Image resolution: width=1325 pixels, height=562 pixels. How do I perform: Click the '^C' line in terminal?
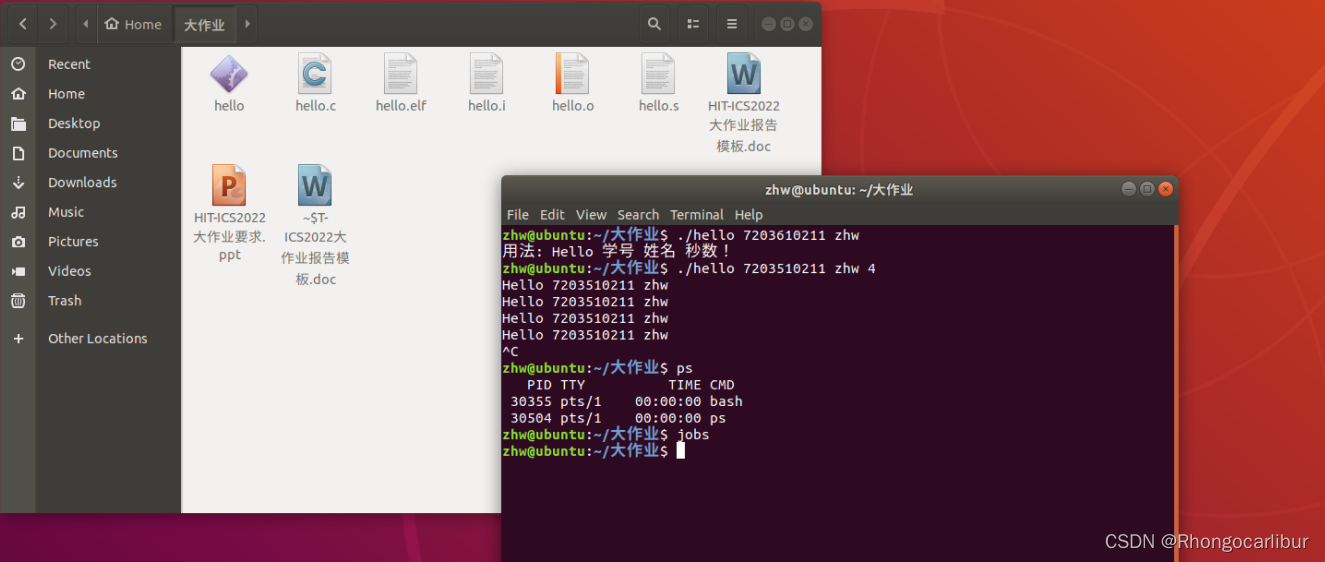tap(510, 351)
